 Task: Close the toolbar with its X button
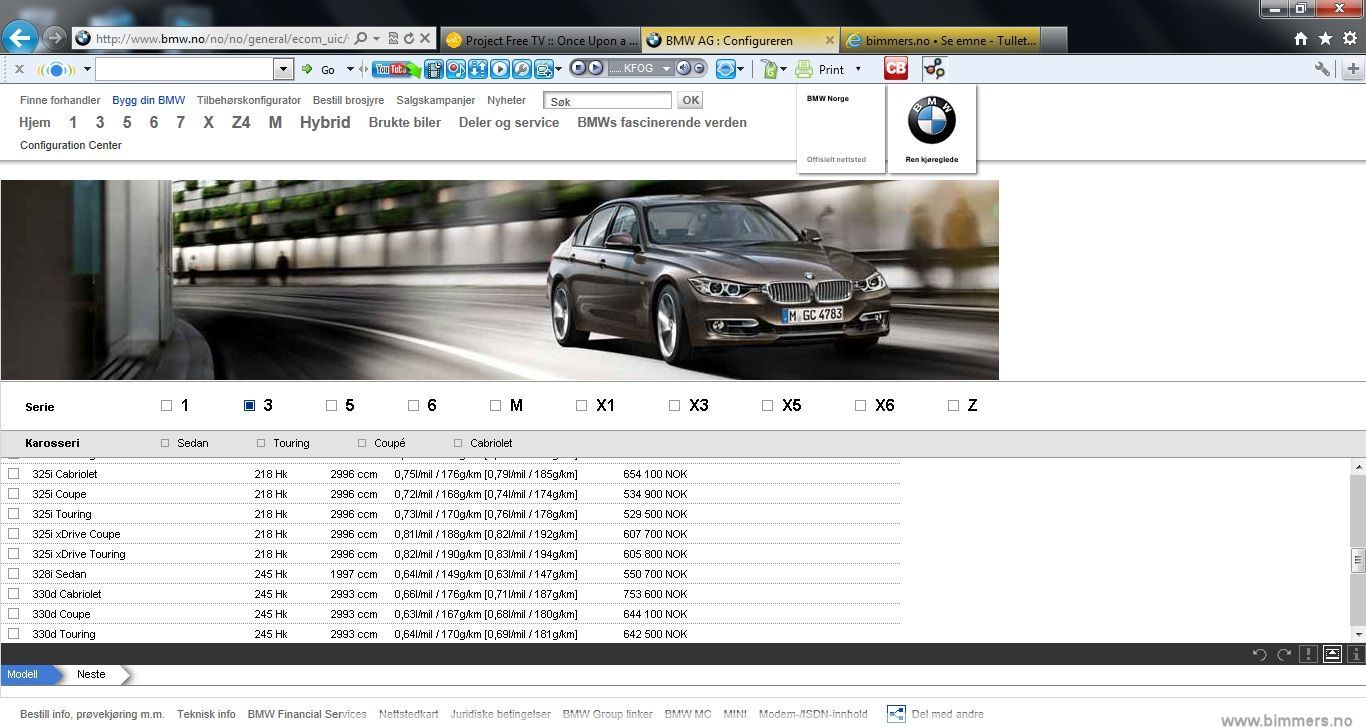tap(18, 69)
